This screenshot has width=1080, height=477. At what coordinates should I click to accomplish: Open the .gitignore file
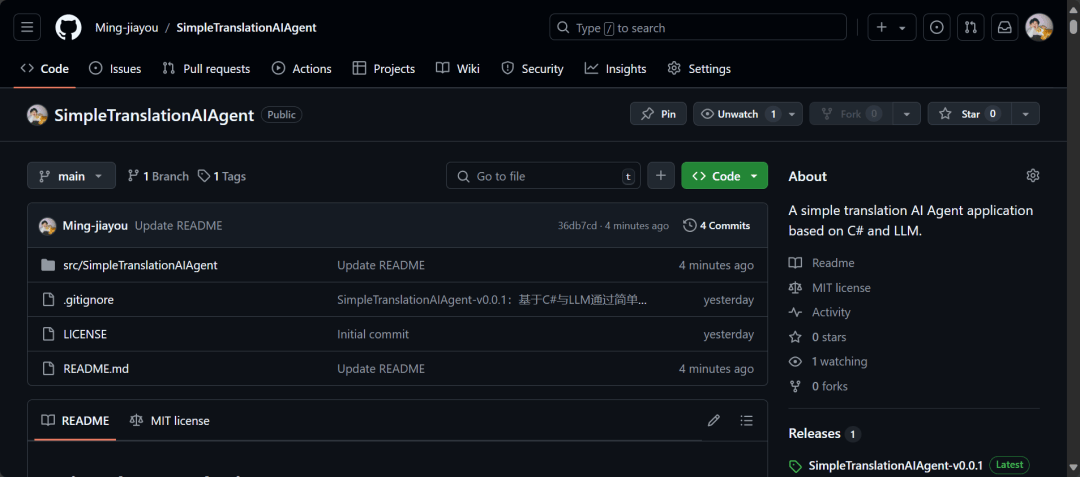pyautogui.click(x=89, y=299)
